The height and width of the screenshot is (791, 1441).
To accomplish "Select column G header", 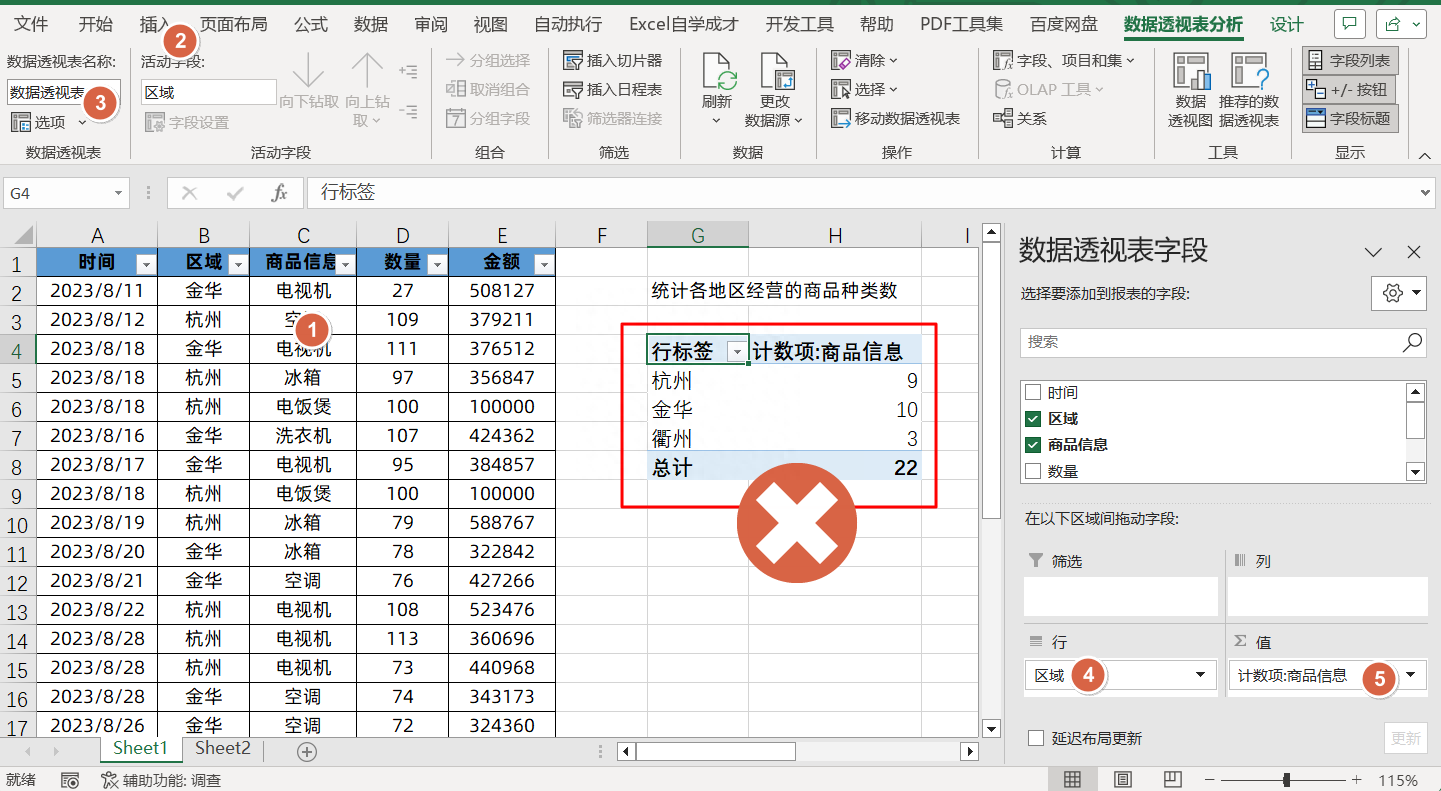I will click(x=697, y=235).
